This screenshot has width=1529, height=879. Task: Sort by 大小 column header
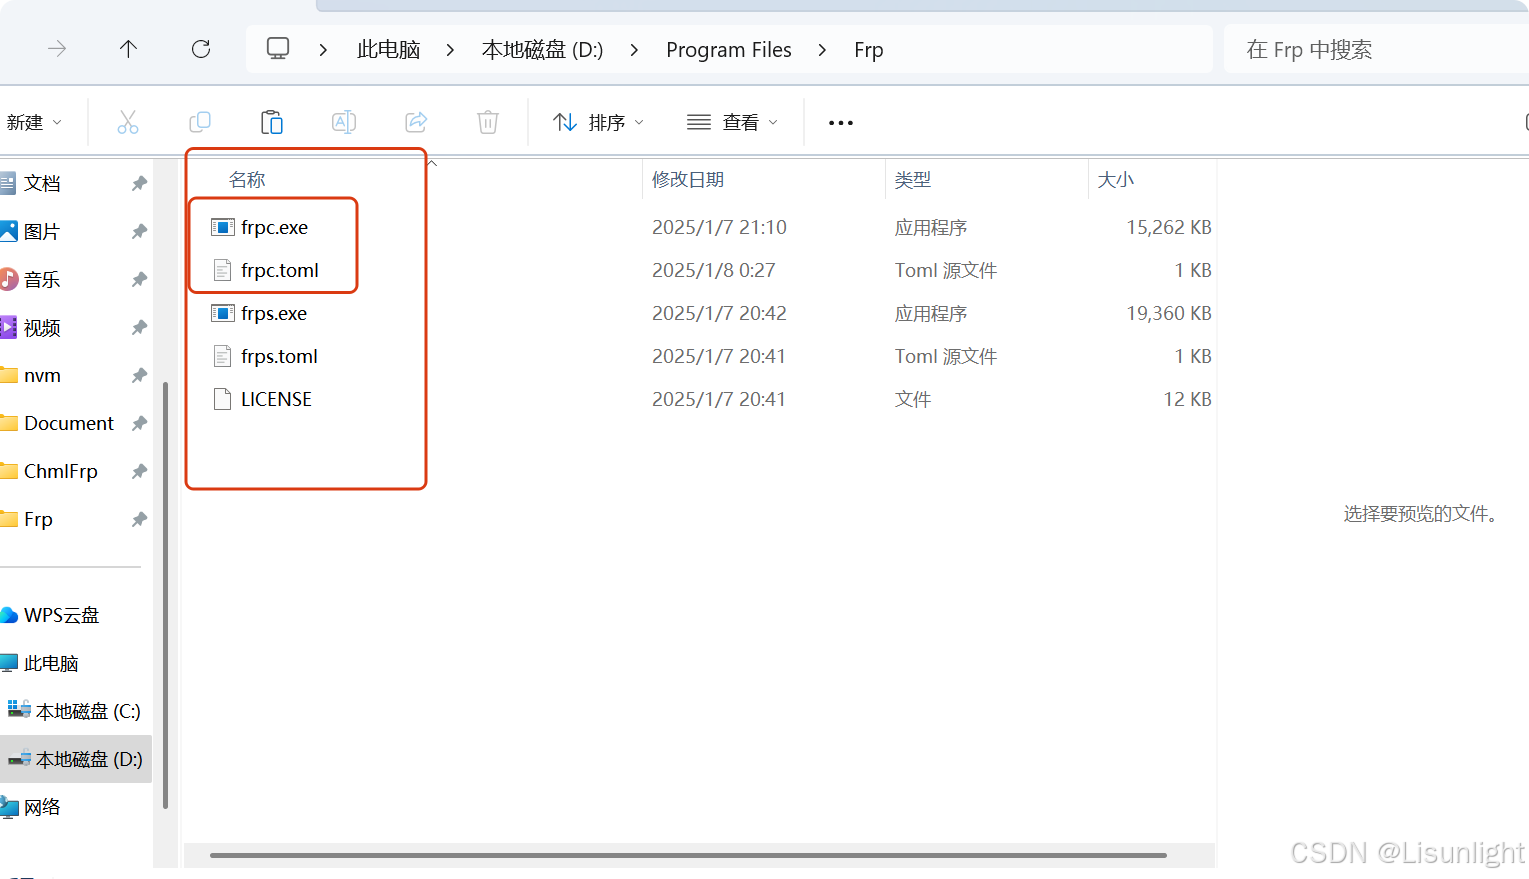[x=1116, y=180]
